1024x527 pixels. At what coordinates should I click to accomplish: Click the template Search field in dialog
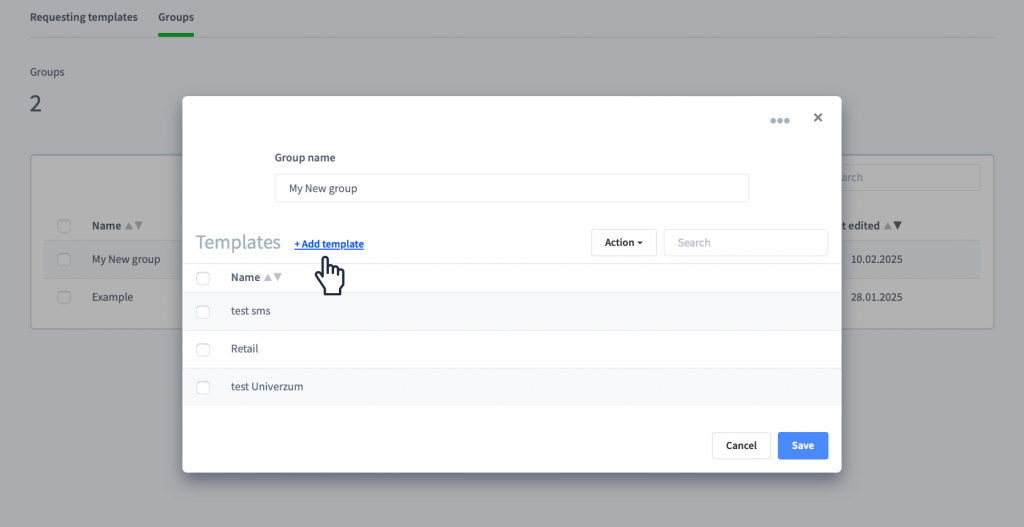coord(746,242)
